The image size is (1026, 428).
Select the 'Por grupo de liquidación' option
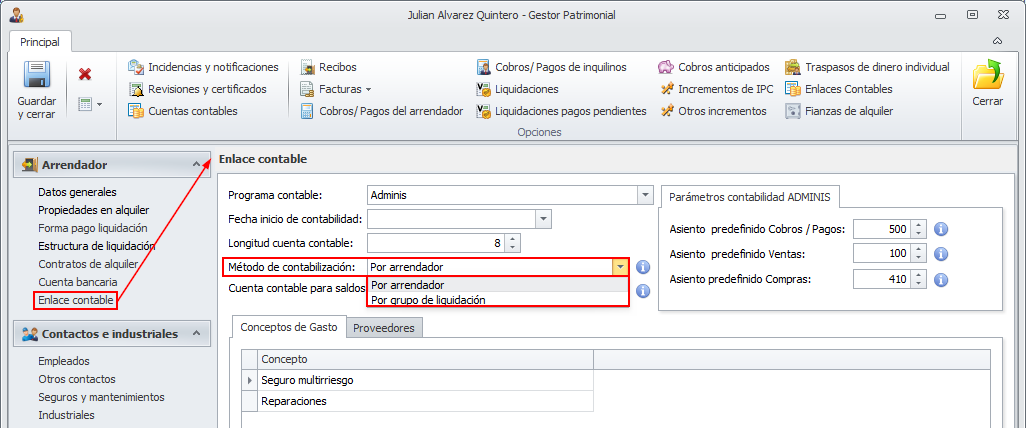(428, 299)
